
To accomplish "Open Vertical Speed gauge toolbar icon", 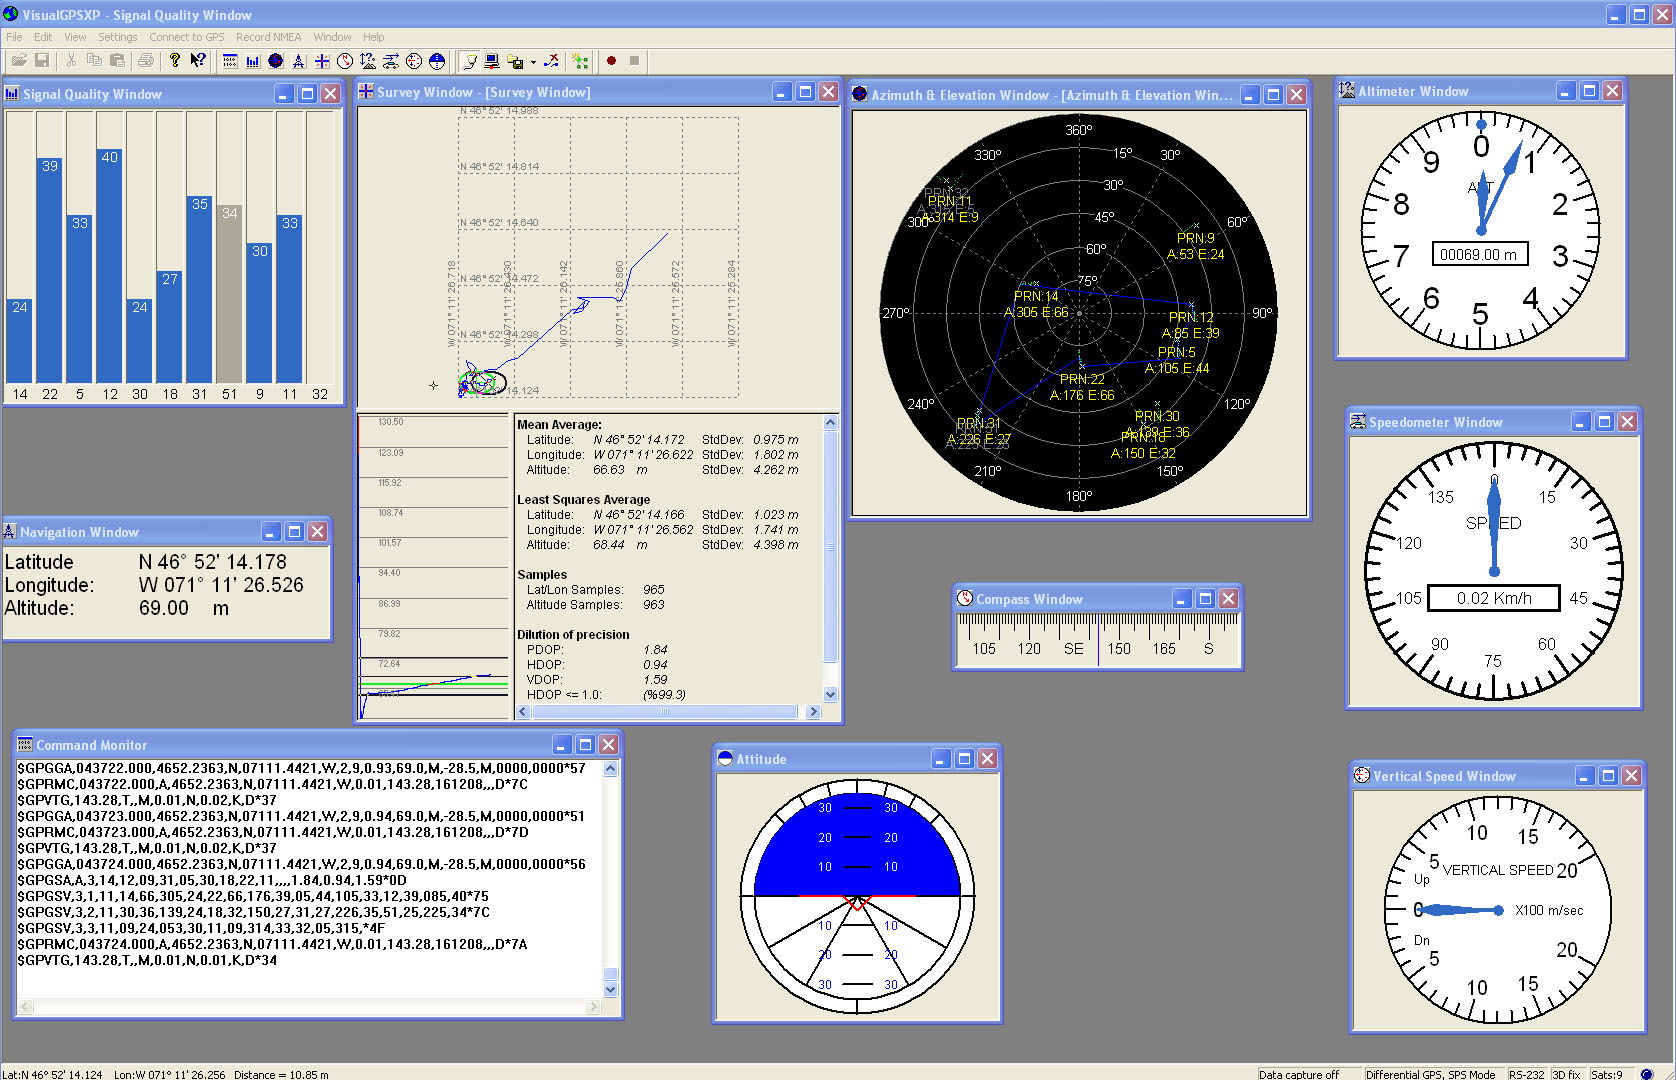I will (414, 61).
